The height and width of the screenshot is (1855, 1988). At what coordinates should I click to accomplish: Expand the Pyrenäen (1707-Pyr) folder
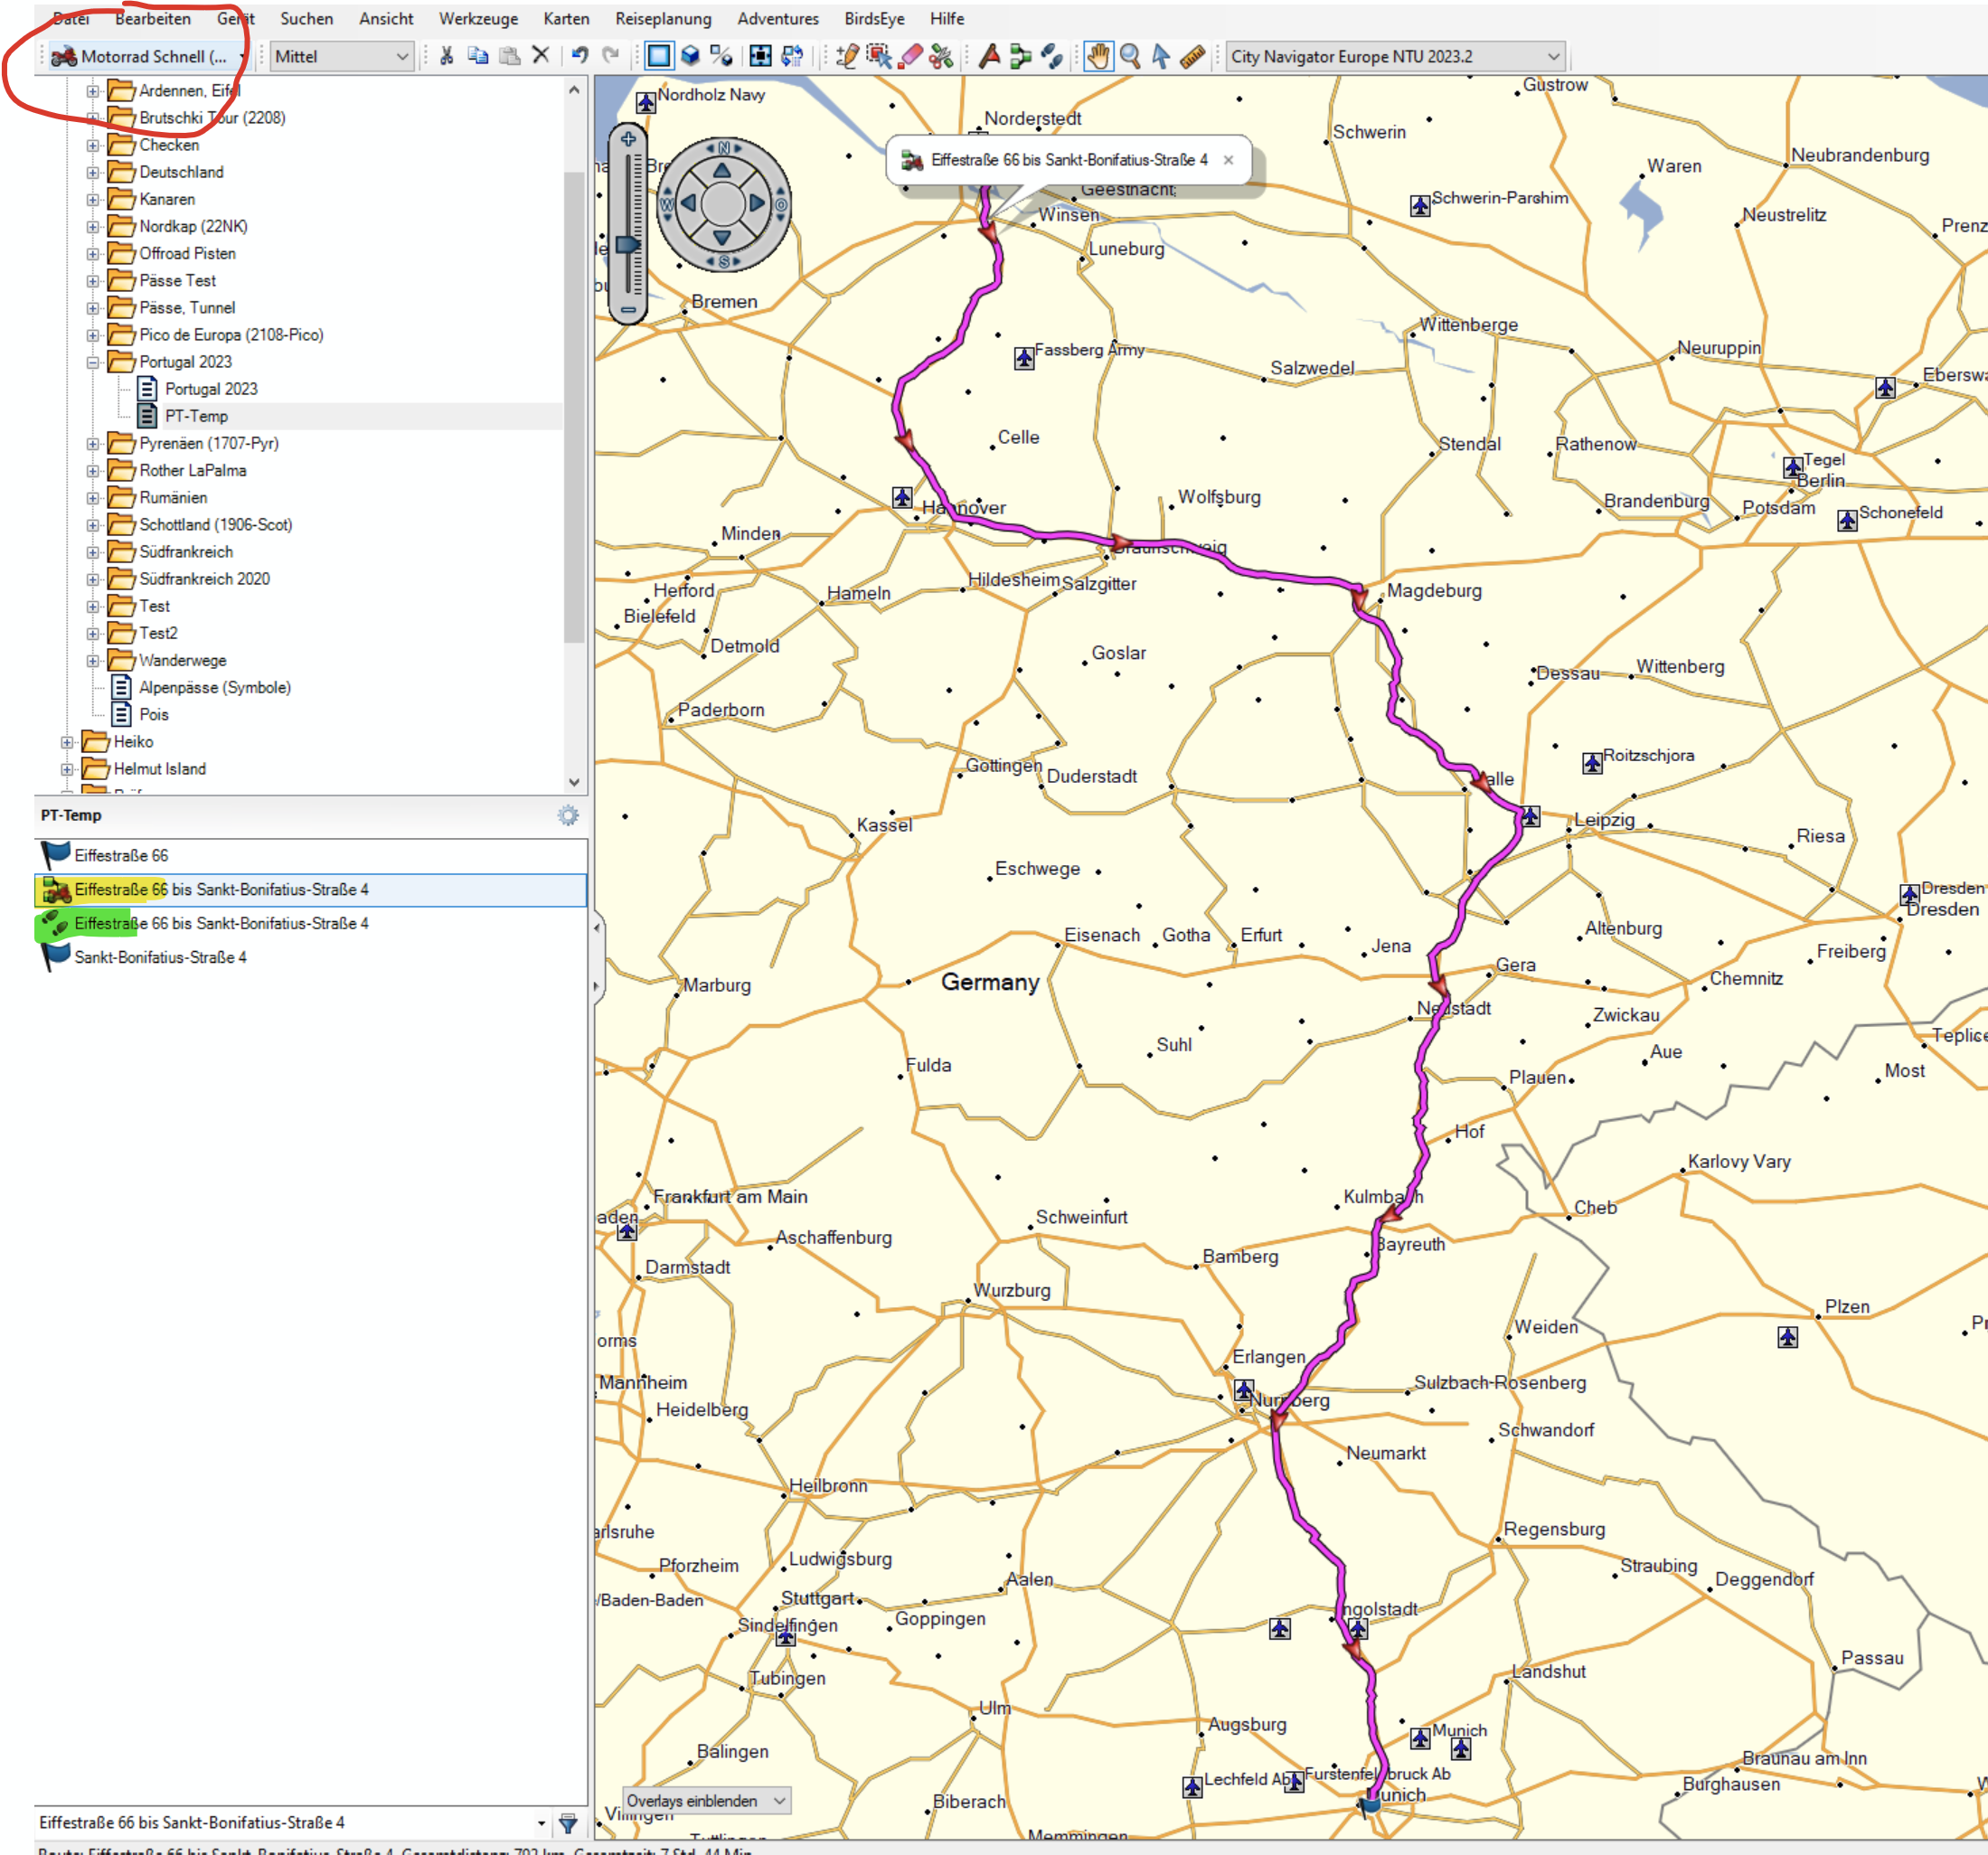coord(93,443)
